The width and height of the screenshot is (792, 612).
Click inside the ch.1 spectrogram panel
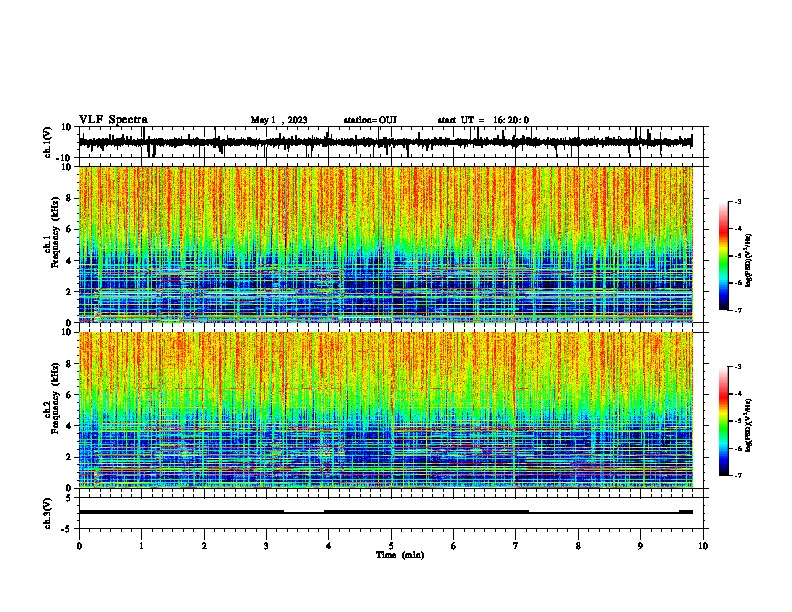(x=386, y=244)
